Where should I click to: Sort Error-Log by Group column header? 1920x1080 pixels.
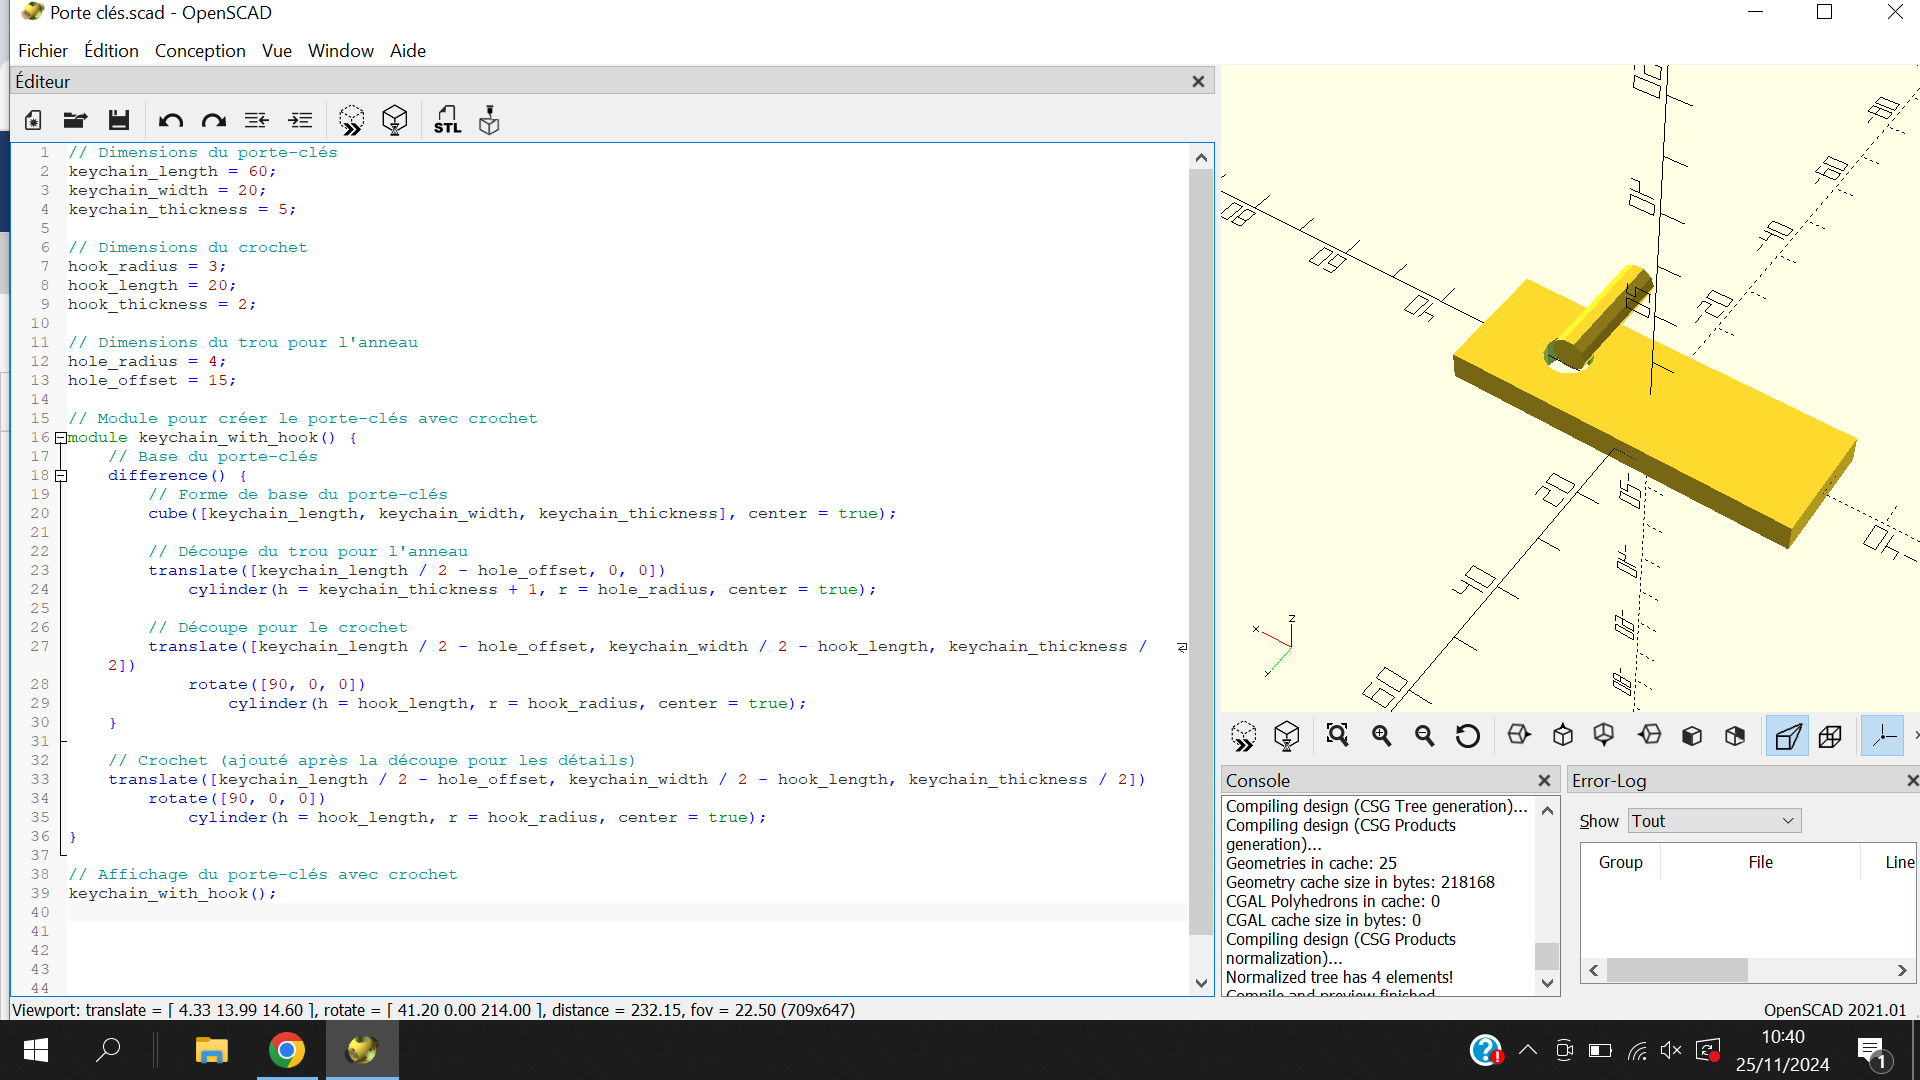click(1620, 862)
